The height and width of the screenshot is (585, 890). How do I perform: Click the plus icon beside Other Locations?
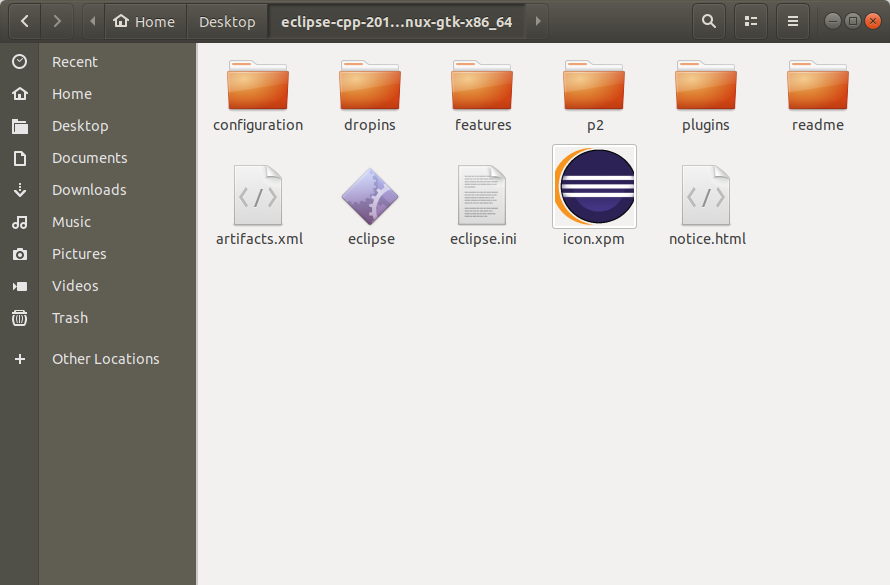[20, 359]
